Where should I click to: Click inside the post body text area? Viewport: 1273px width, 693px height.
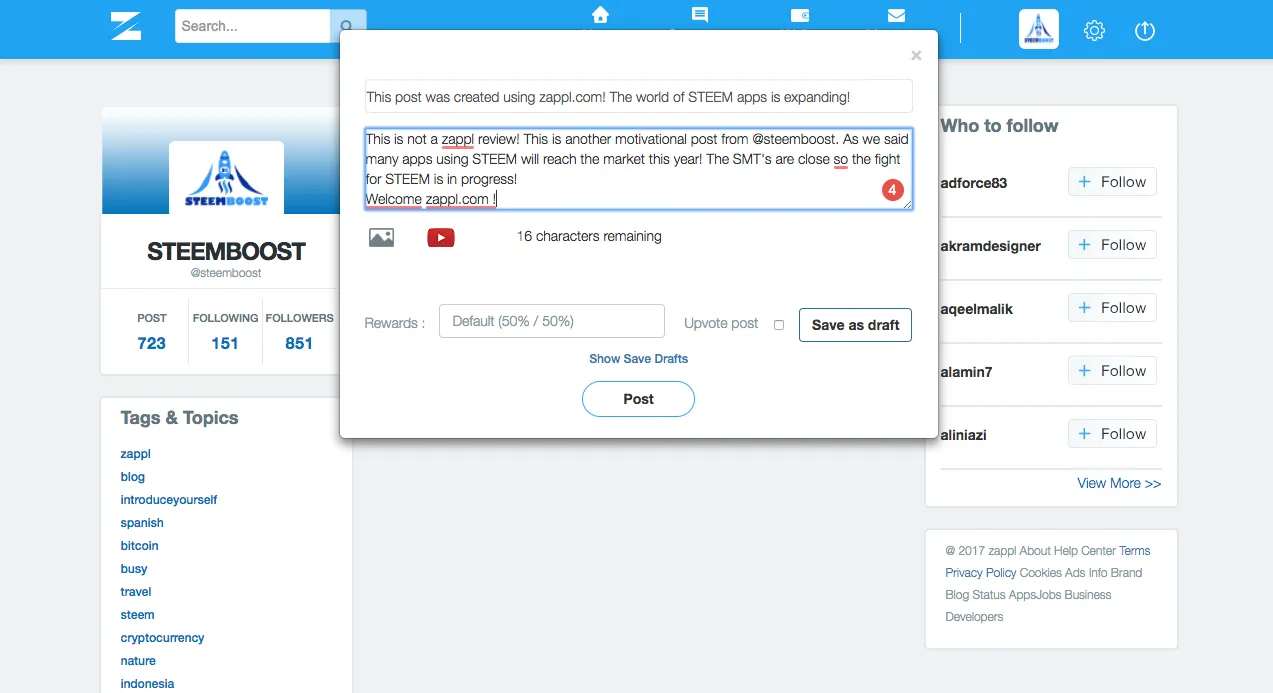638,168
